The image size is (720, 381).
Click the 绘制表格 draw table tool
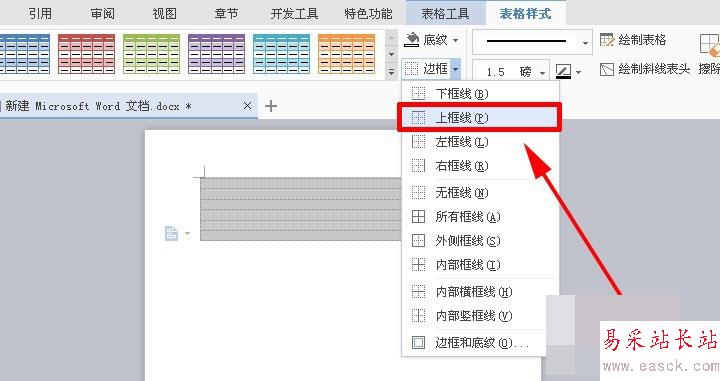click(633, 40)
